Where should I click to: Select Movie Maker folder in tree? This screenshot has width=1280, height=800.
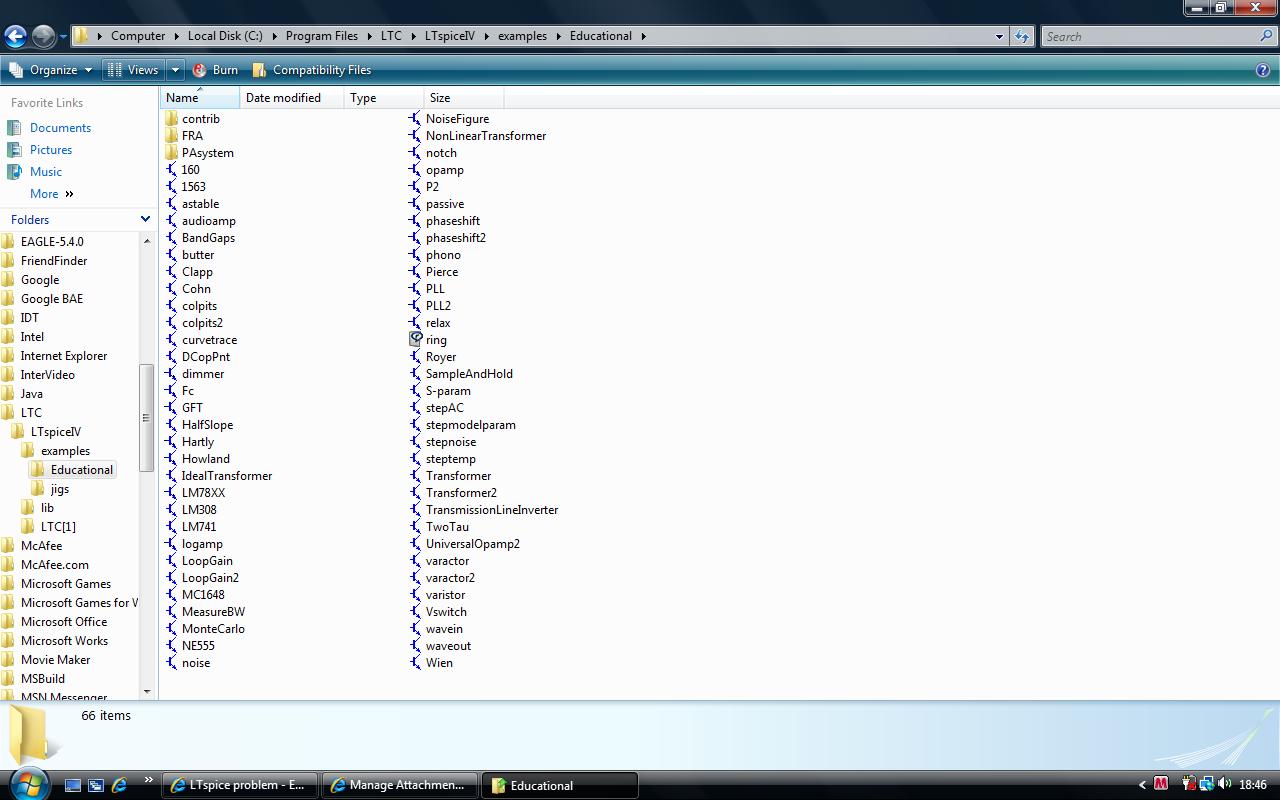[55, 660]
